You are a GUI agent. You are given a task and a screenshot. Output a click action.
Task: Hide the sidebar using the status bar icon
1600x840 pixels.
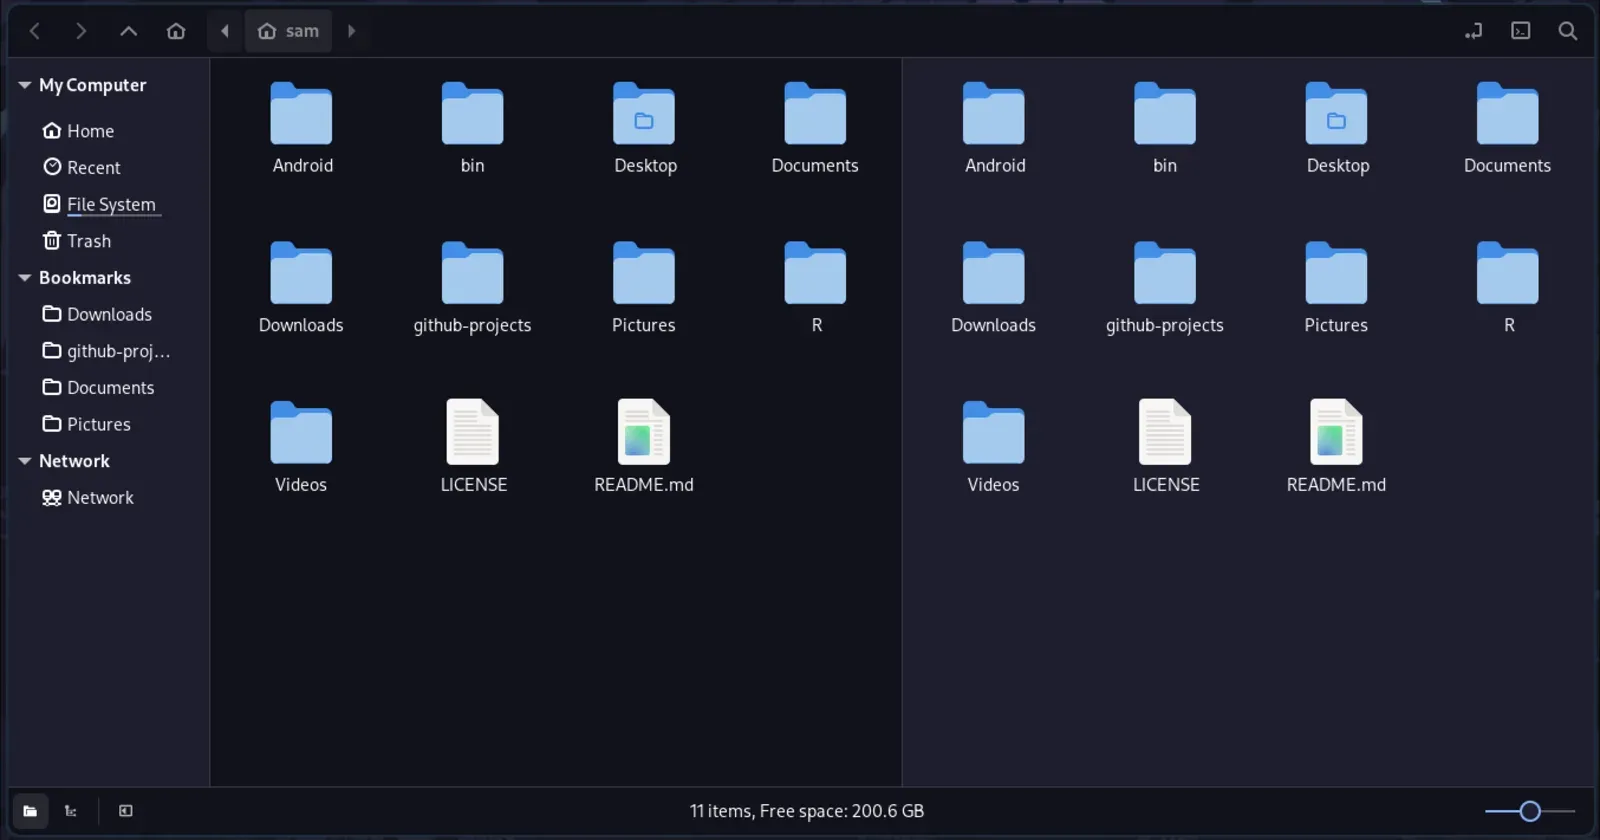click(x=126, y=811)
